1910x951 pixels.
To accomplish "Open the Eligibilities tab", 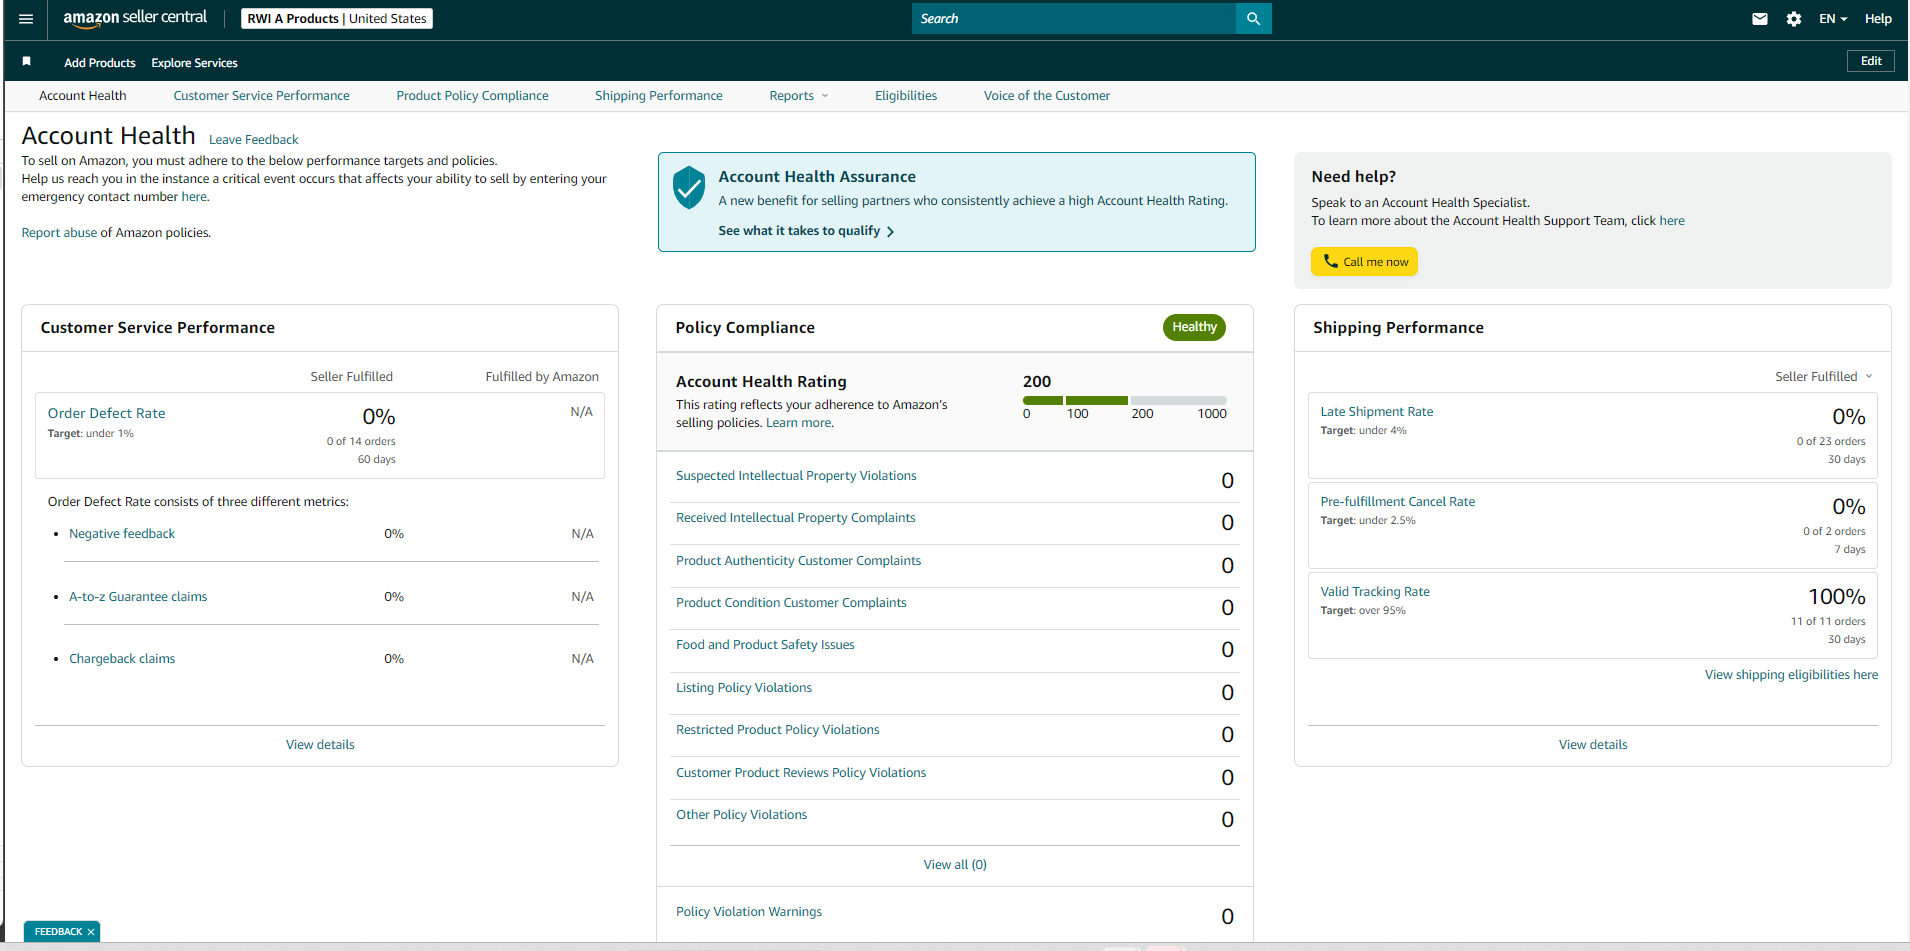I will [x=906, y=96].
